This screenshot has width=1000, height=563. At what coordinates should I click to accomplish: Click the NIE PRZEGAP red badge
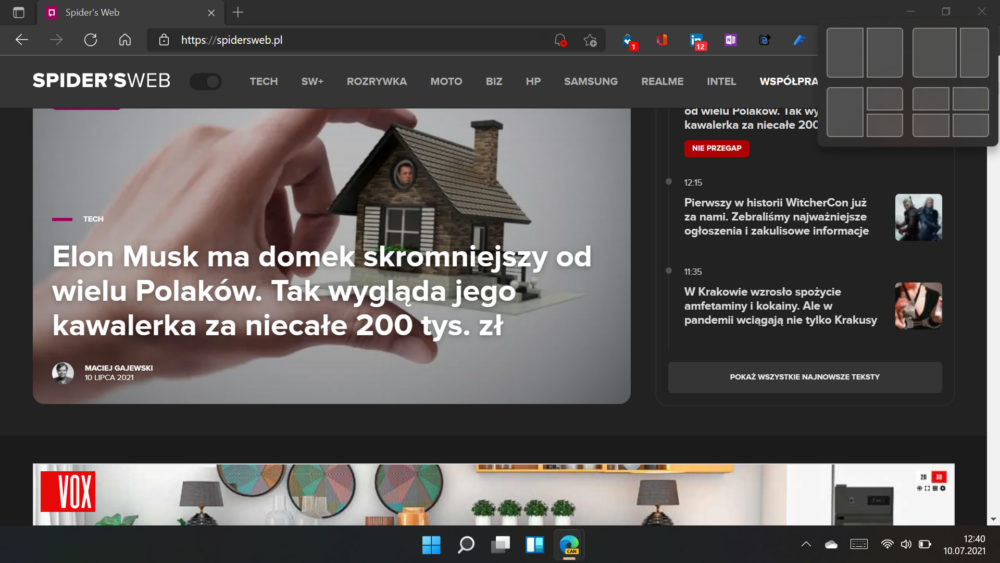716,148
